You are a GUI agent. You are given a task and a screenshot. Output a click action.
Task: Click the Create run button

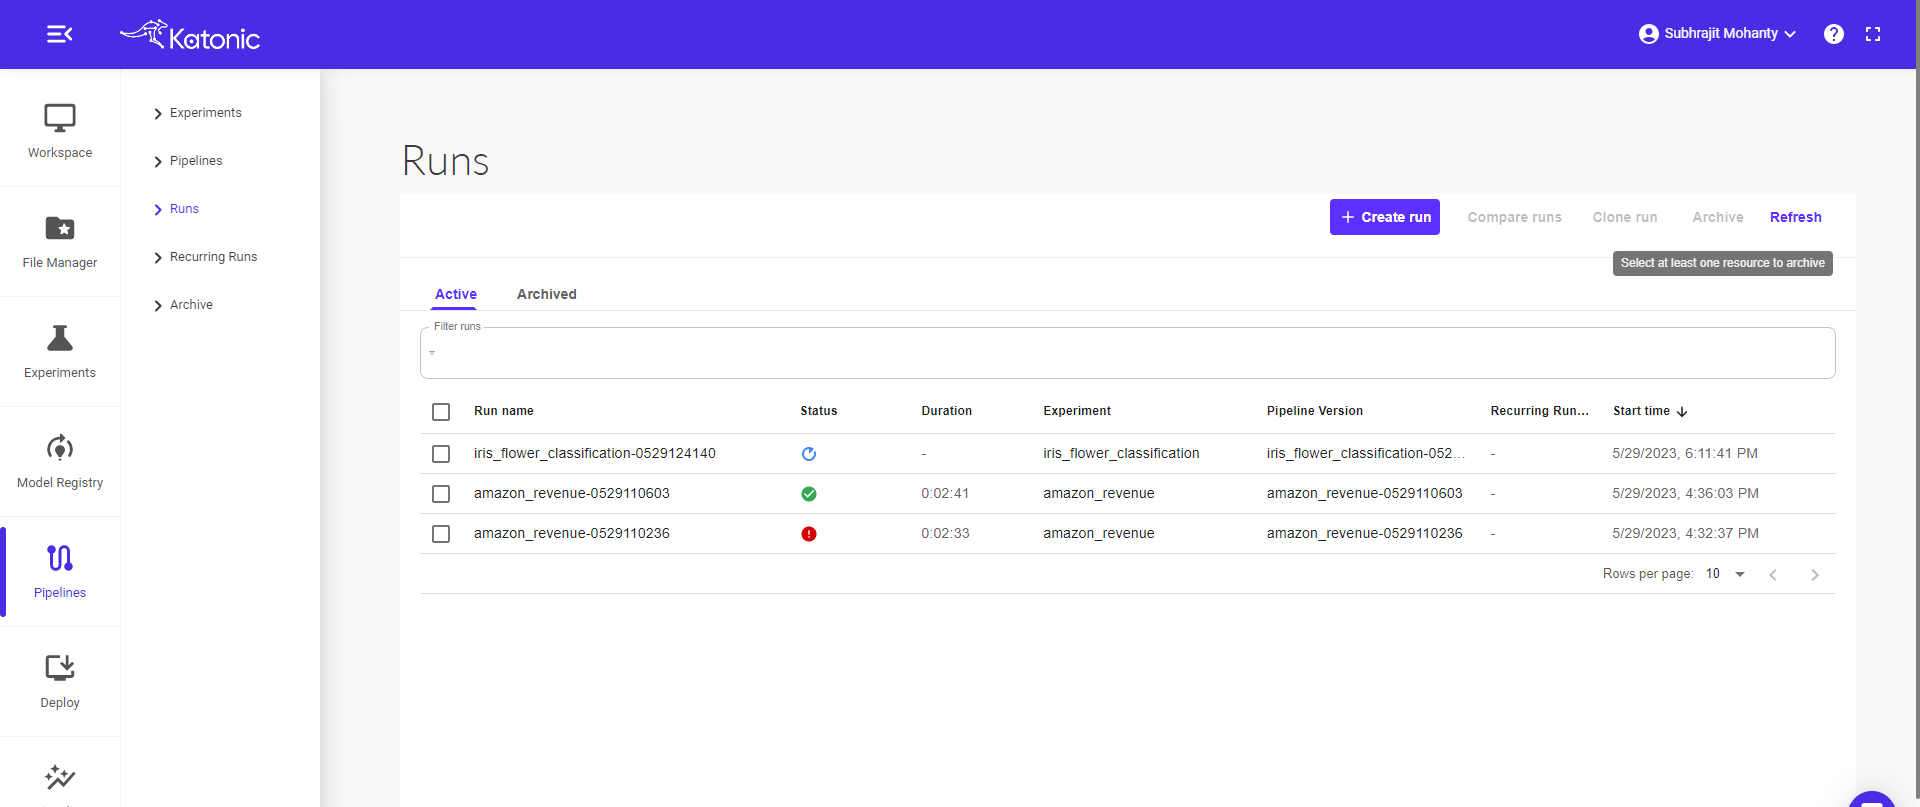point(1385,217)
